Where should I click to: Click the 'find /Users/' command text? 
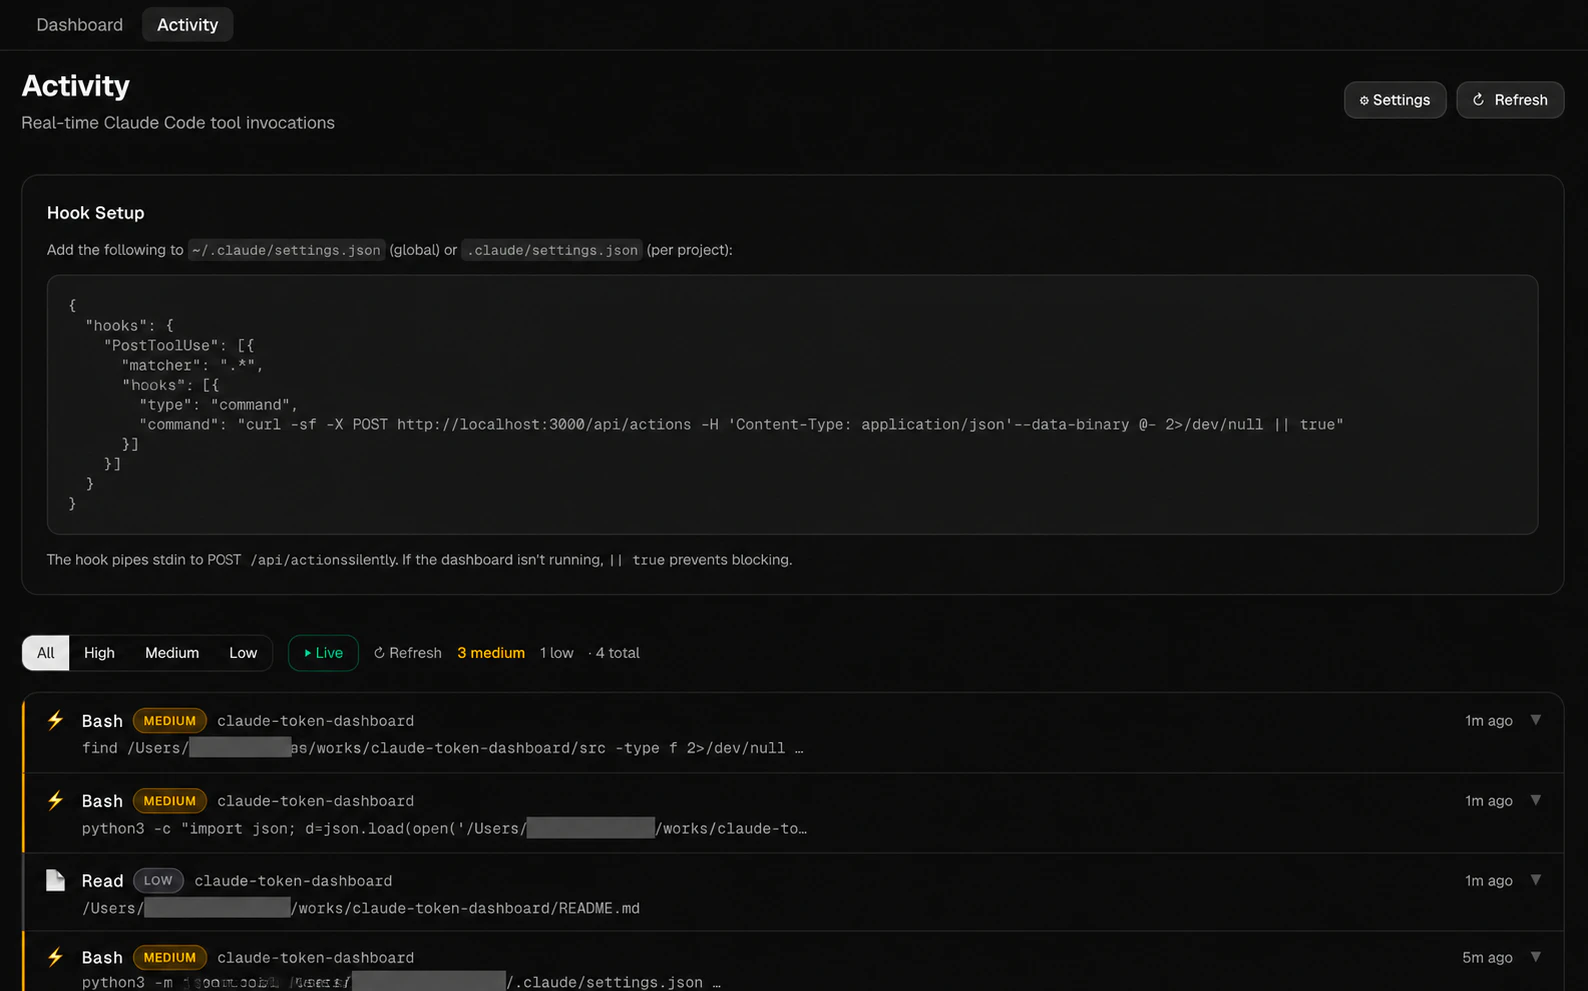point(442,748)
